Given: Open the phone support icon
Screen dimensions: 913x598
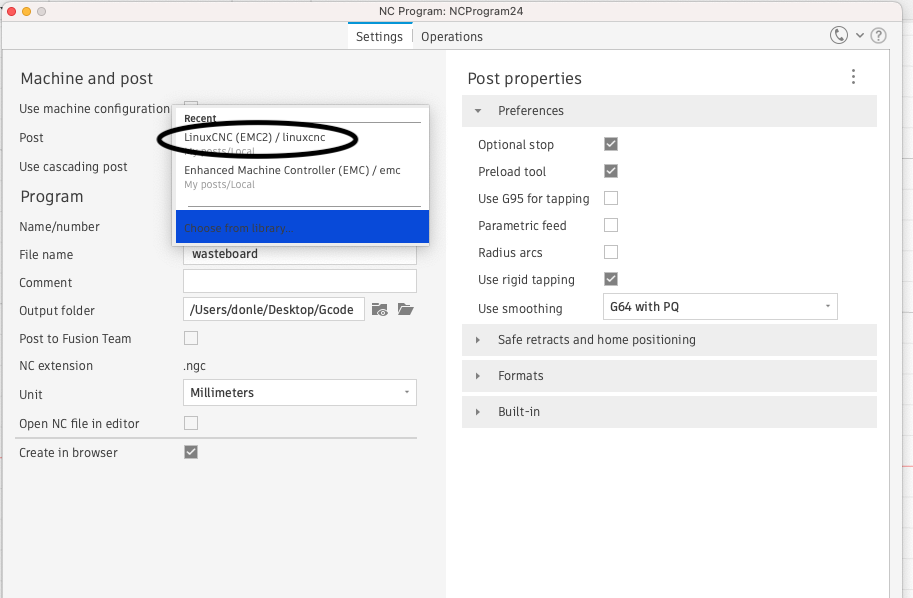Looking at the screenshot, I should 838,36.
